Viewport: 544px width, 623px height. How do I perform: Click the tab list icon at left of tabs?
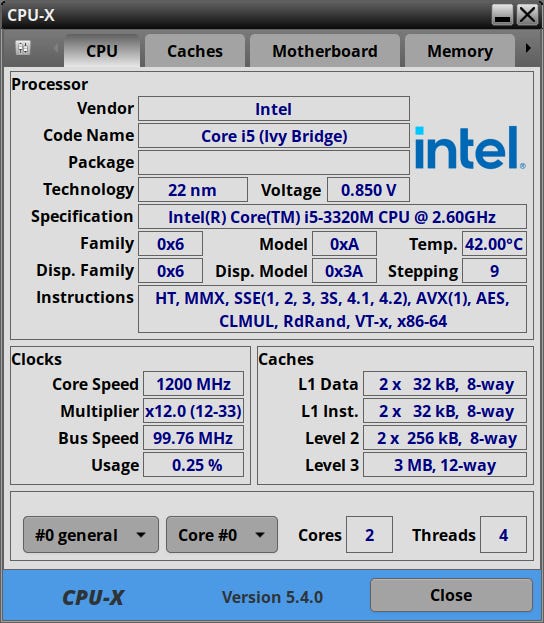point(23,48)
